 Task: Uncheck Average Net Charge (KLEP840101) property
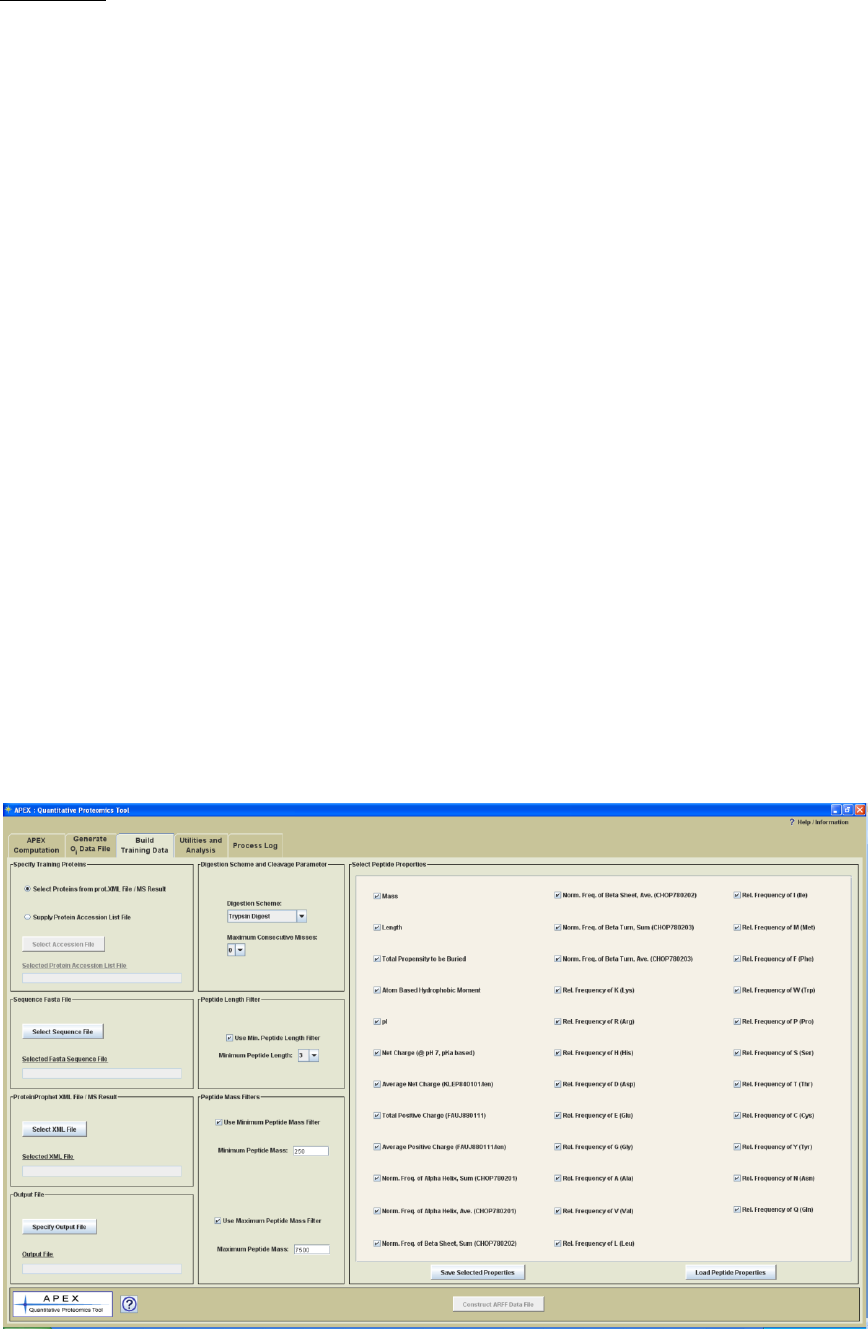pos(377,1084)
